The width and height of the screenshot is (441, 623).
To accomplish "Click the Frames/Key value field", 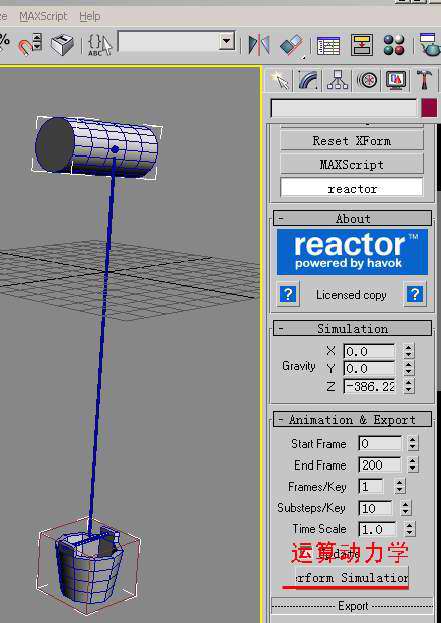I will [x=371, y=486].
